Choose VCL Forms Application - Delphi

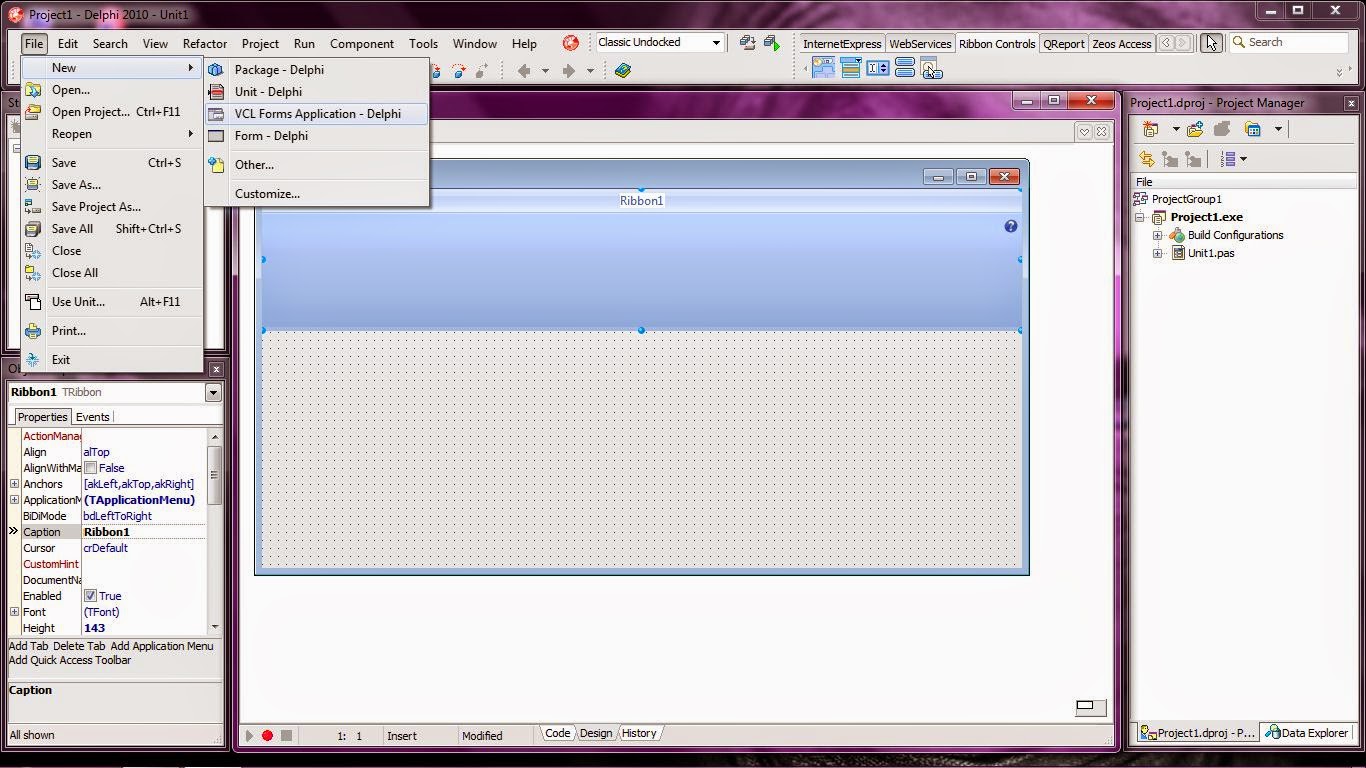pyautogui.click(x=317, y=114)
